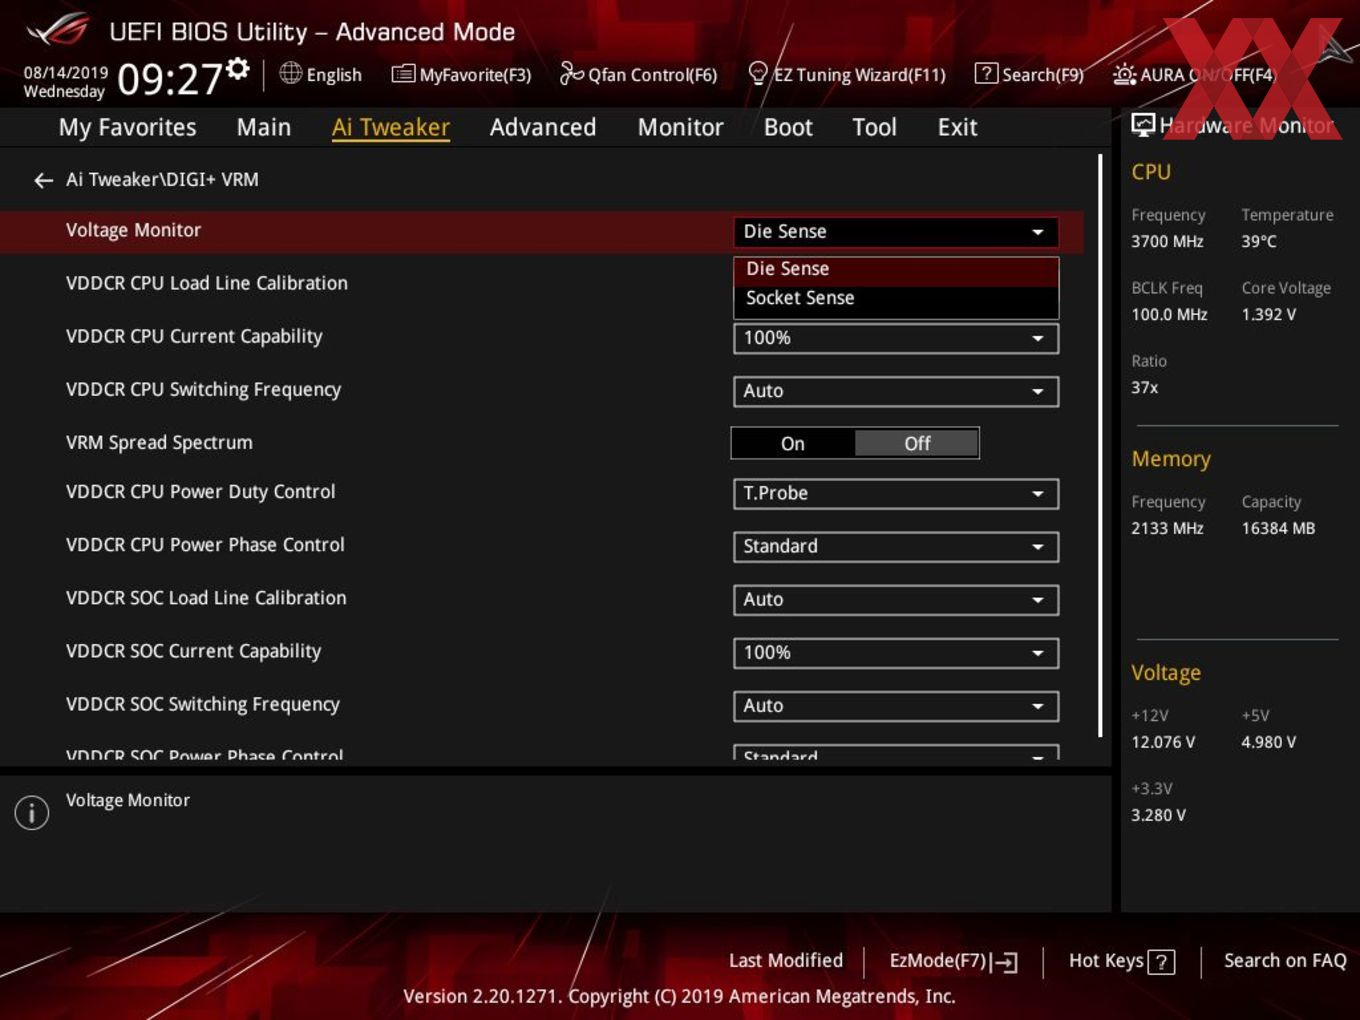The width and height of the screenshot is (1360, 1020).
Task: Click the Ai Tweaker\DIGI+ VRM breadcrumb
Action: pyautogui.click(x=162, y=180)
